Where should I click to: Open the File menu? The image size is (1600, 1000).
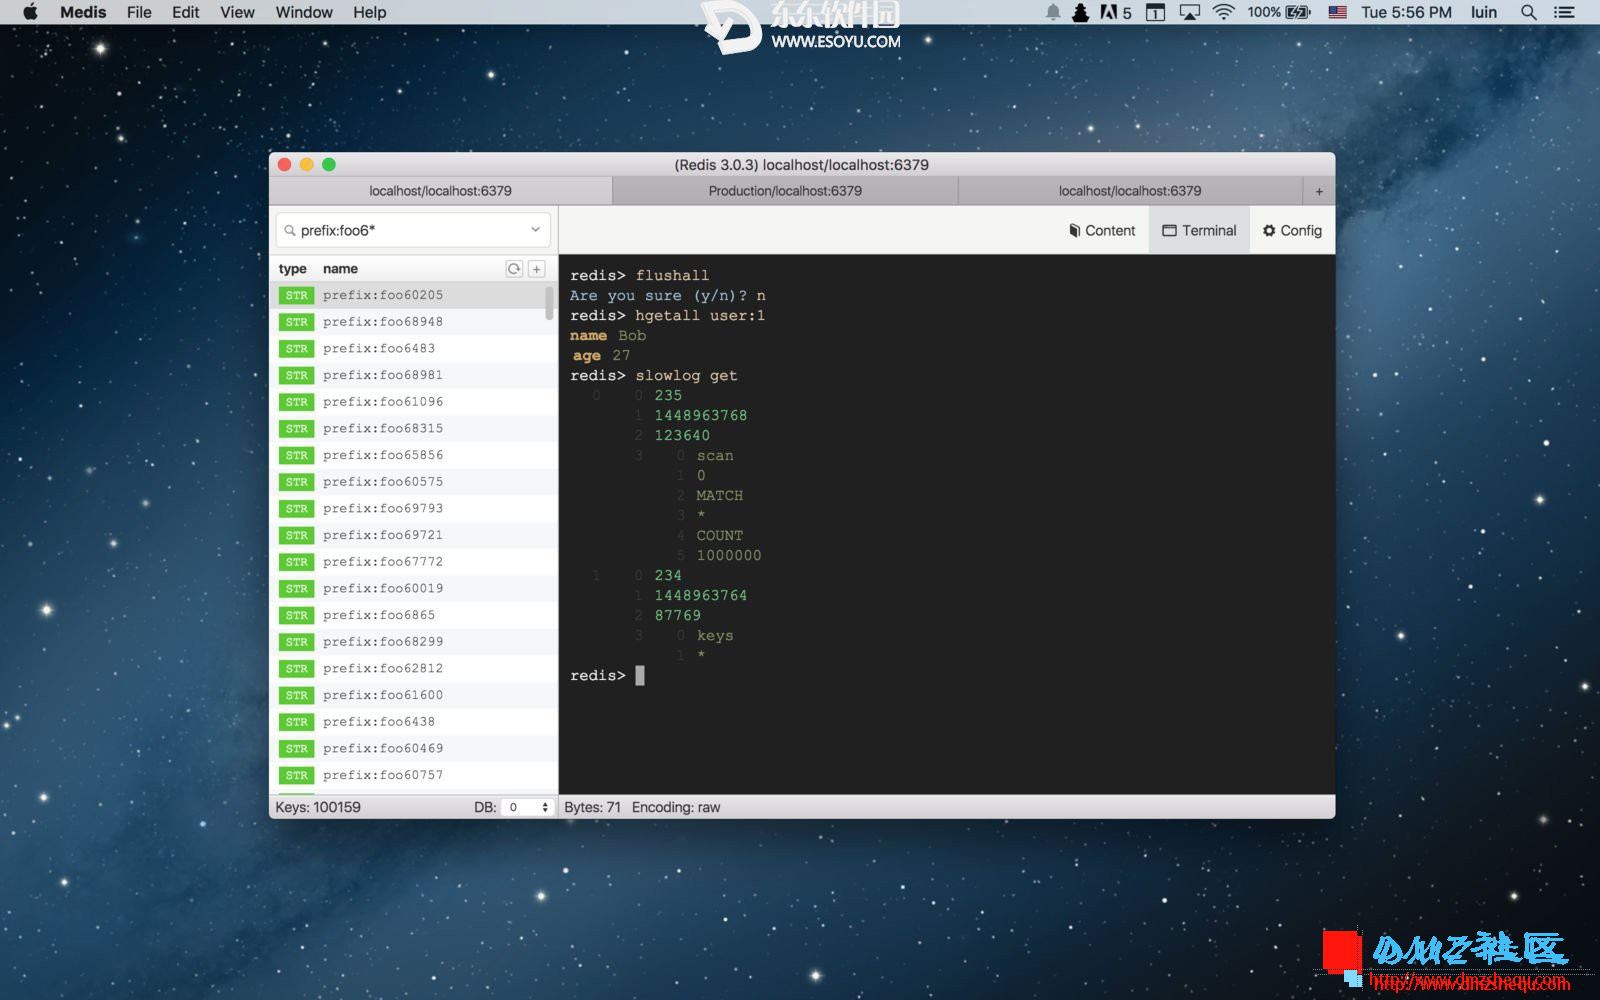(139, 12)
